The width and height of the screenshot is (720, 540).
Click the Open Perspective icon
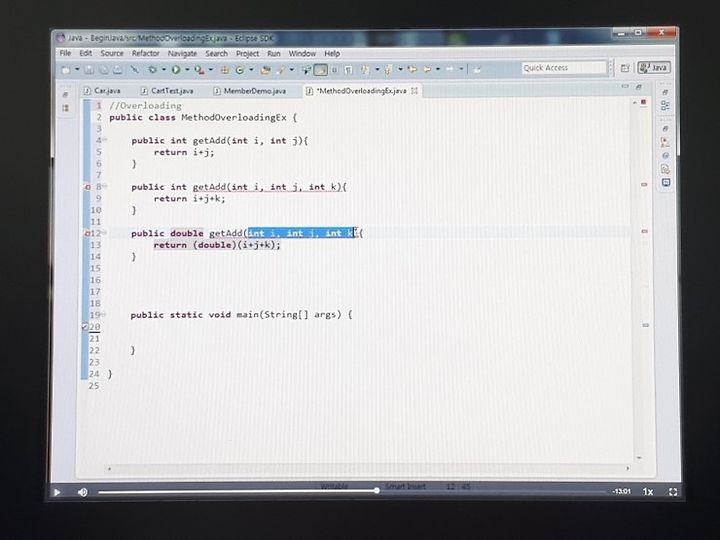pyautogui.click(x=624, y=68)
